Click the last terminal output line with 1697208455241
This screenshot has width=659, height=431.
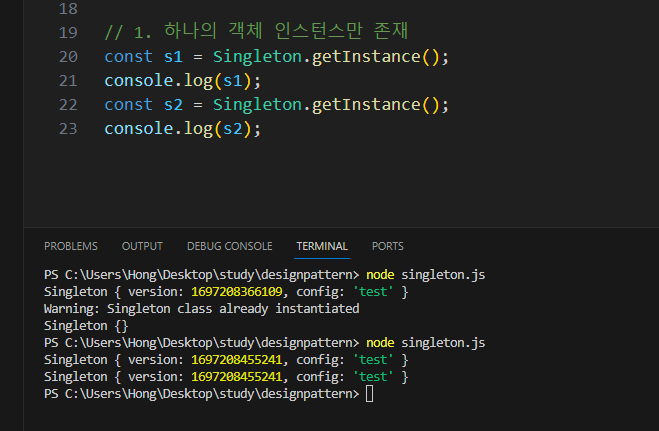pyautogui.click(x=226, y=377)
